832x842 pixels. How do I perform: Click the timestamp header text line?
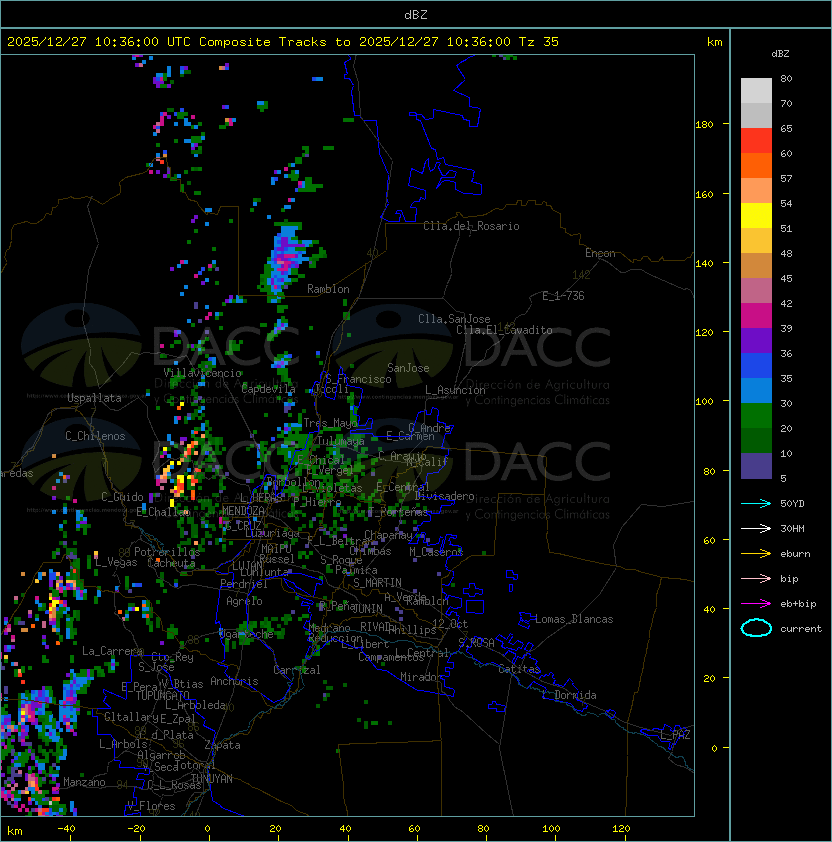[x=283, y=41]
